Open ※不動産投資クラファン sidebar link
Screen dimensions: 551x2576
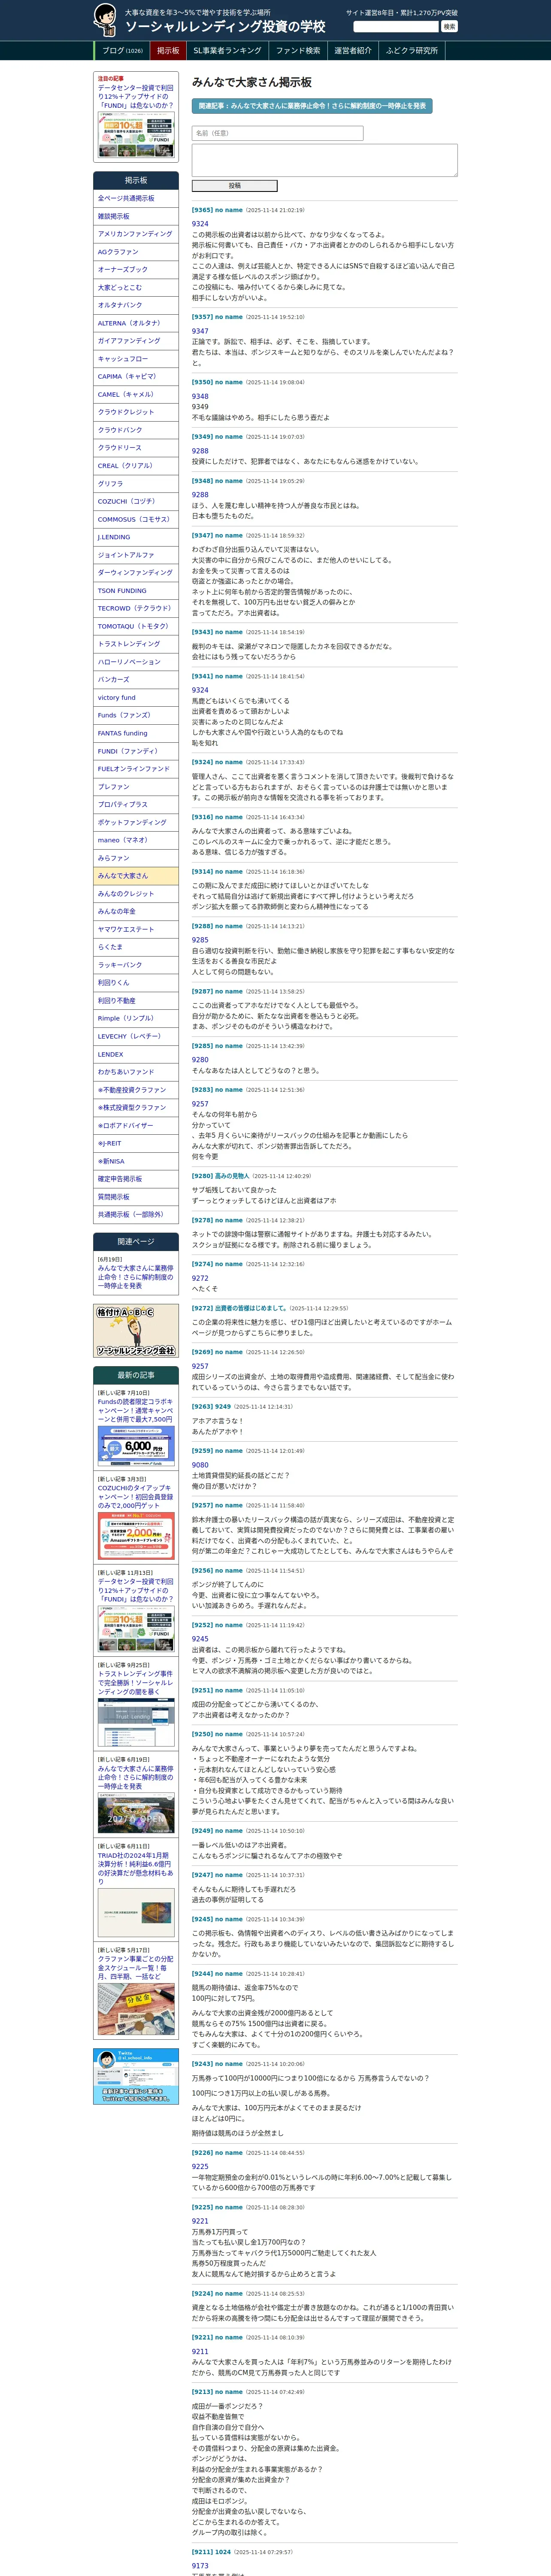[136, 1090]
